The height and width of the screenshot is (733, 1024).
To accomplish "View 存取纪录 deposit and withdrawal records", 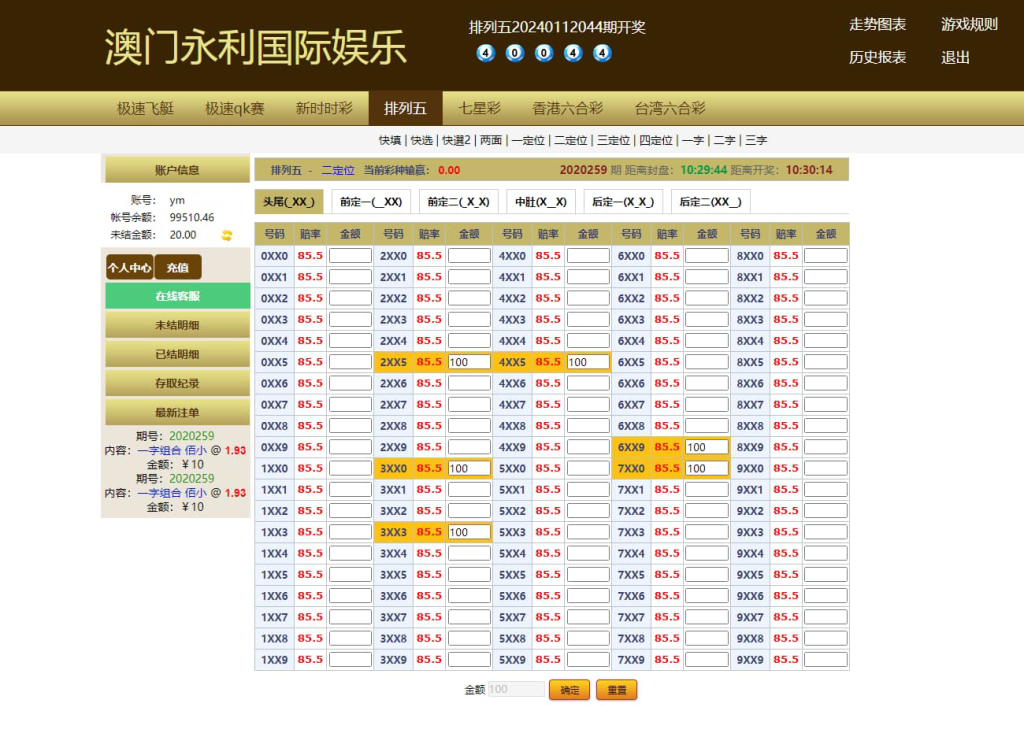I will (176, 382).
